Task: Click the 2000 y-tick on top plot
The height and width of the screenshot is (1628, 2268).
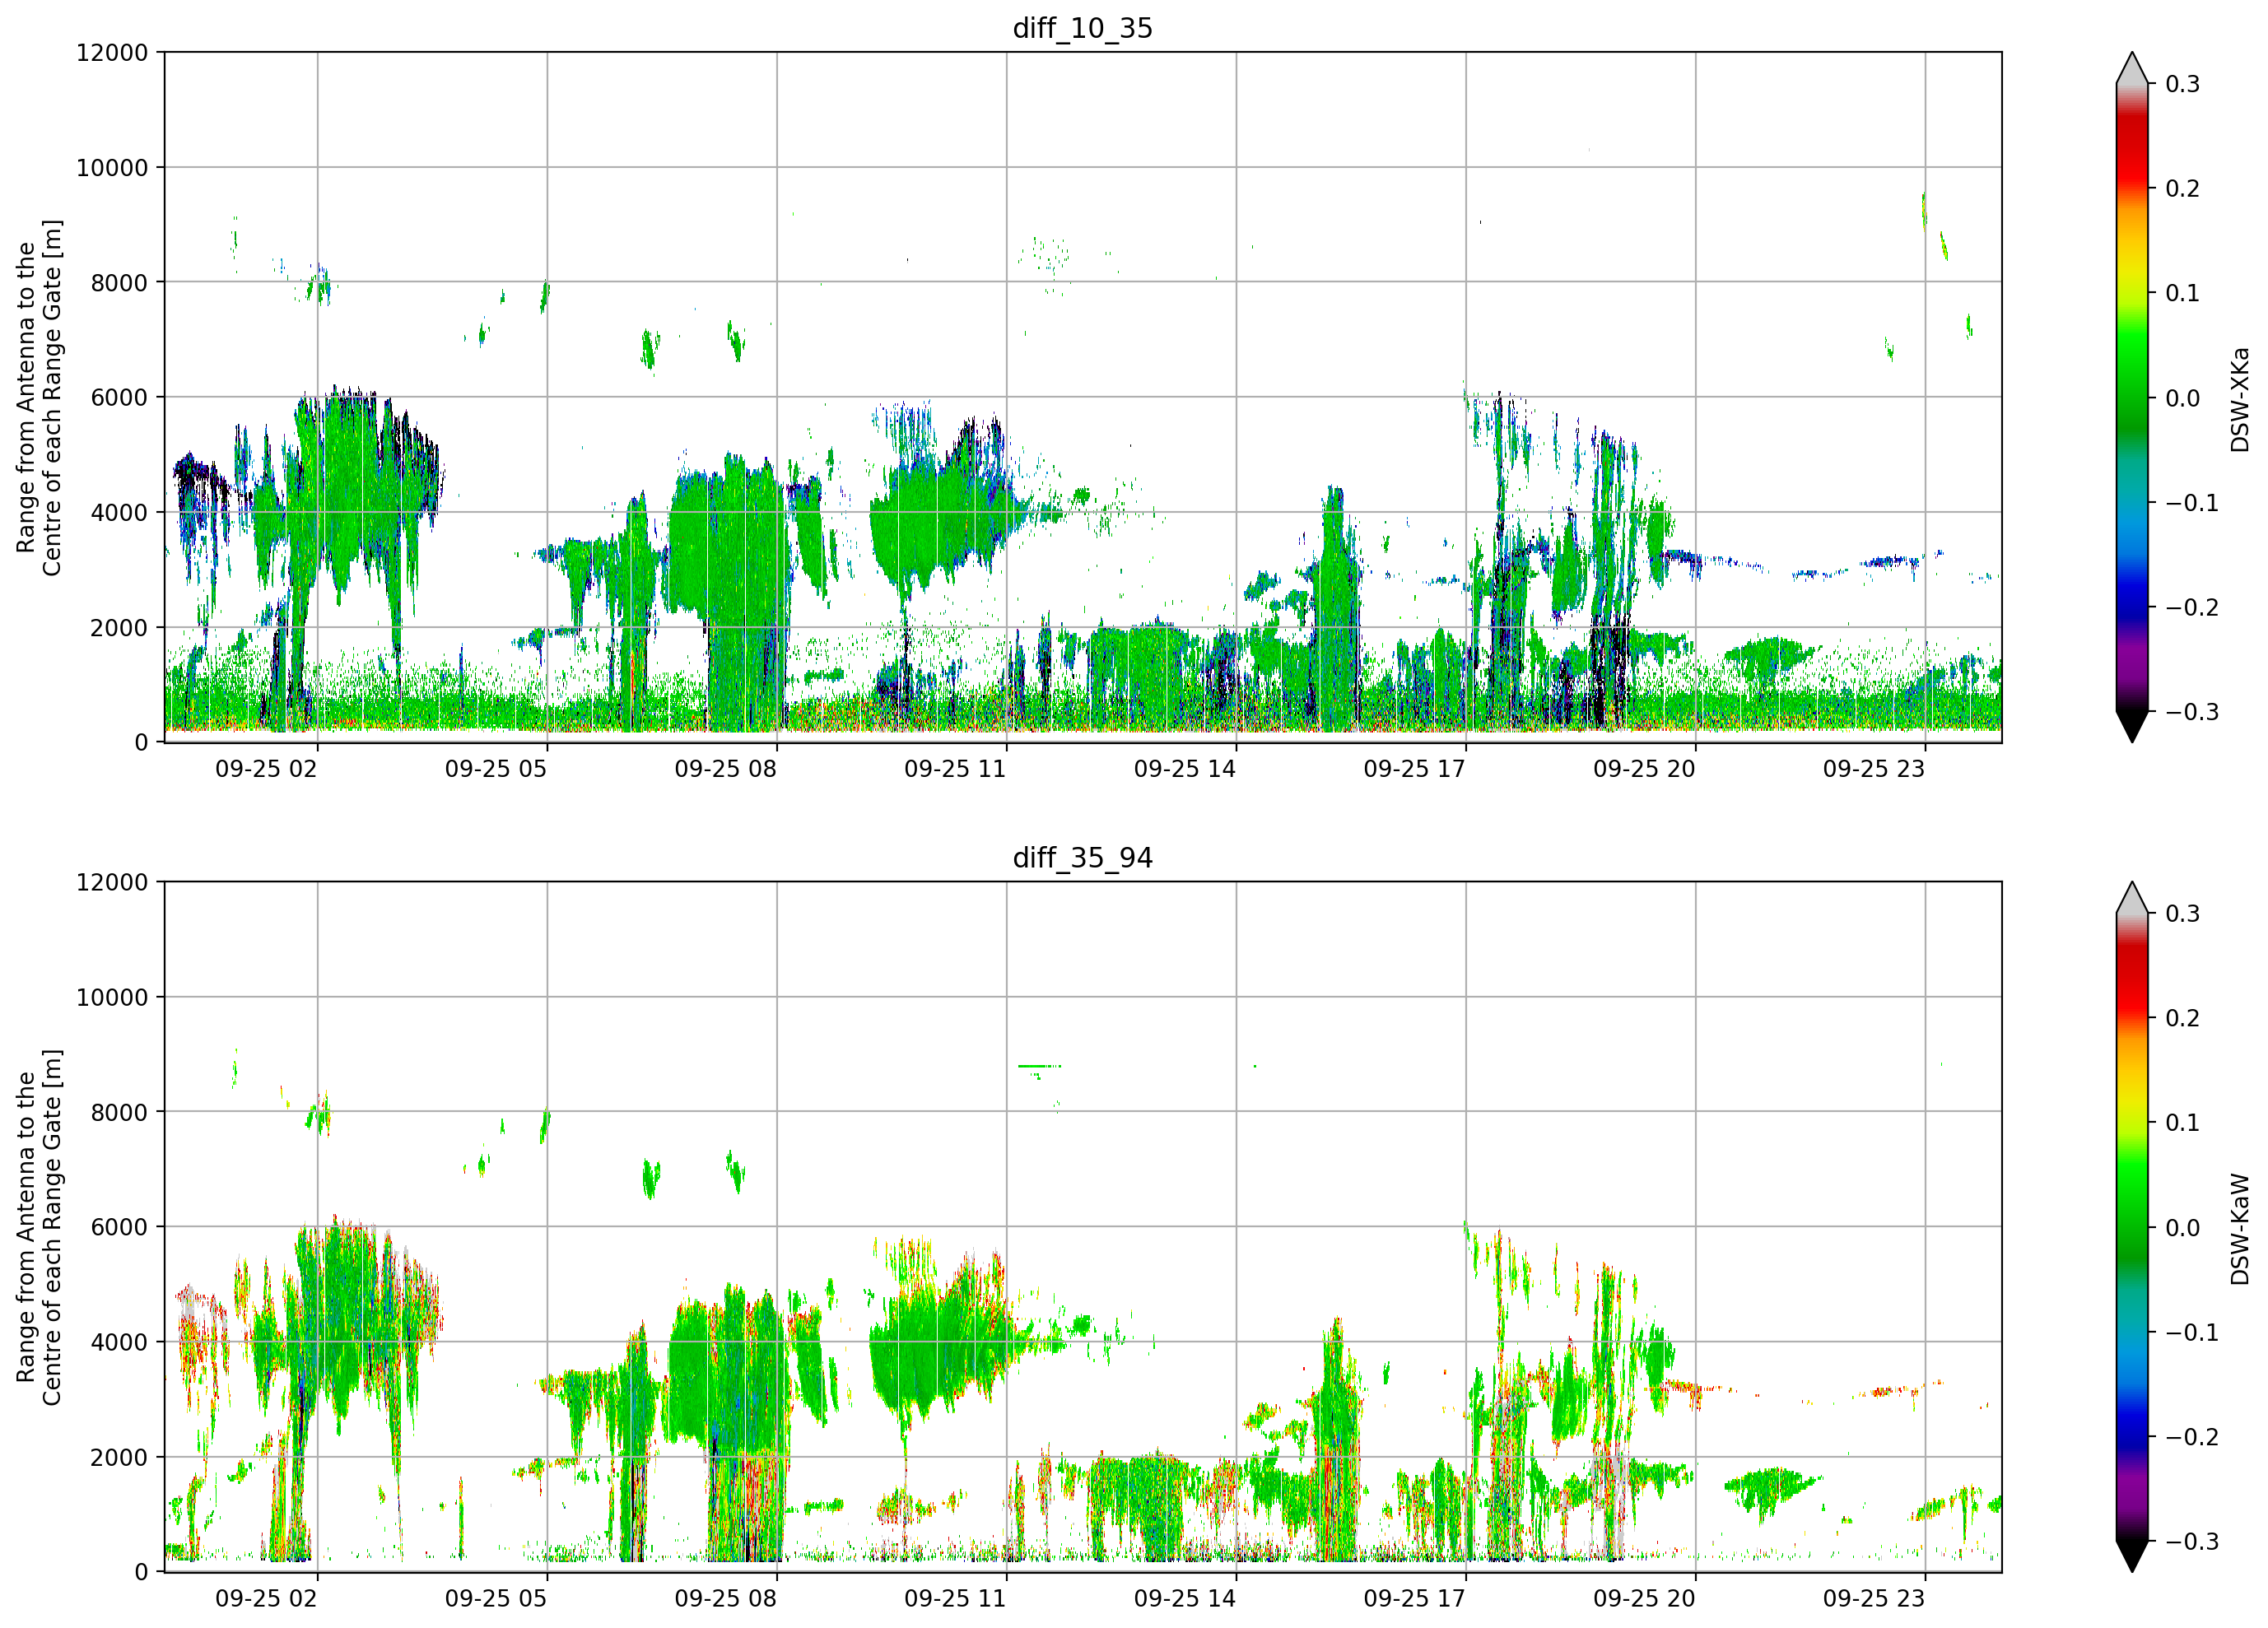Action: (x=119, y=628)
